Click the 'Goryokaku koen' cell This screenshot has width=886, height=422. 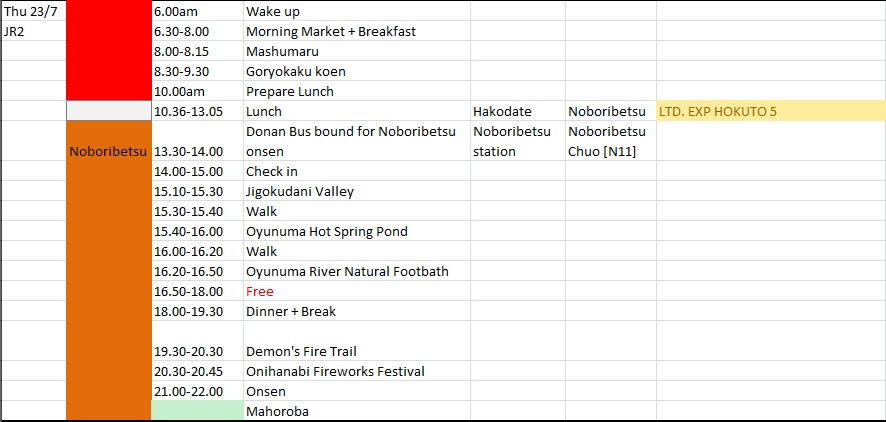pos(357,71)
